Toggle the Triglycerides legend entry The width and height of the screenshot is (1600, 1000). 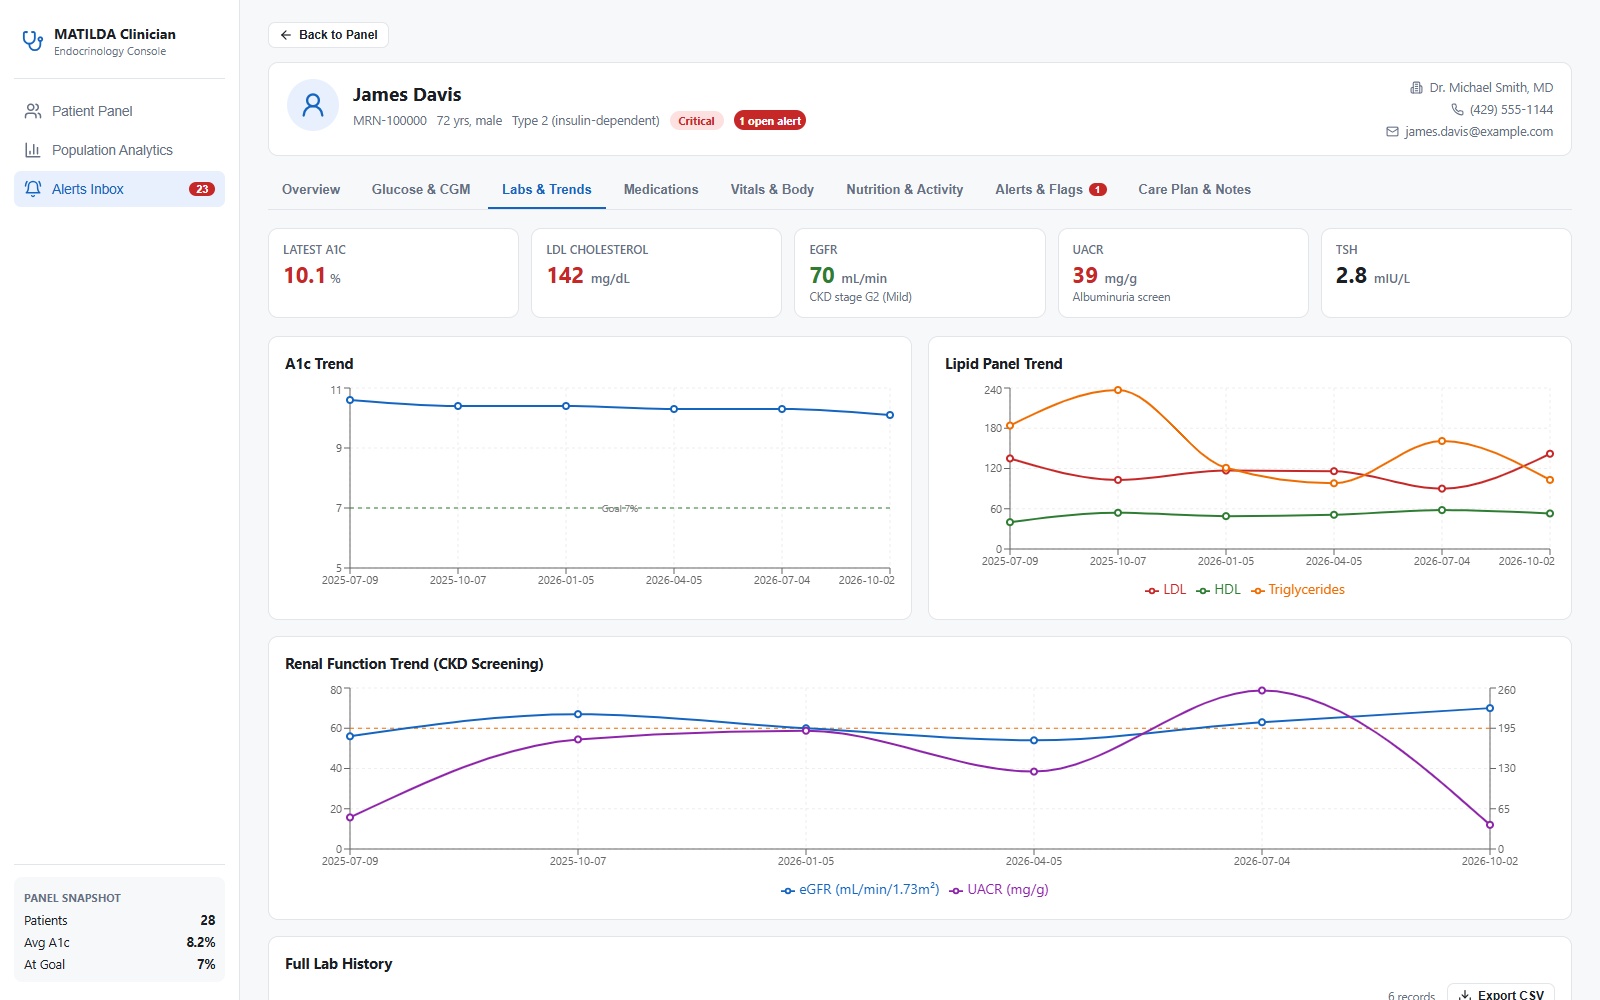pos(1298,590)
